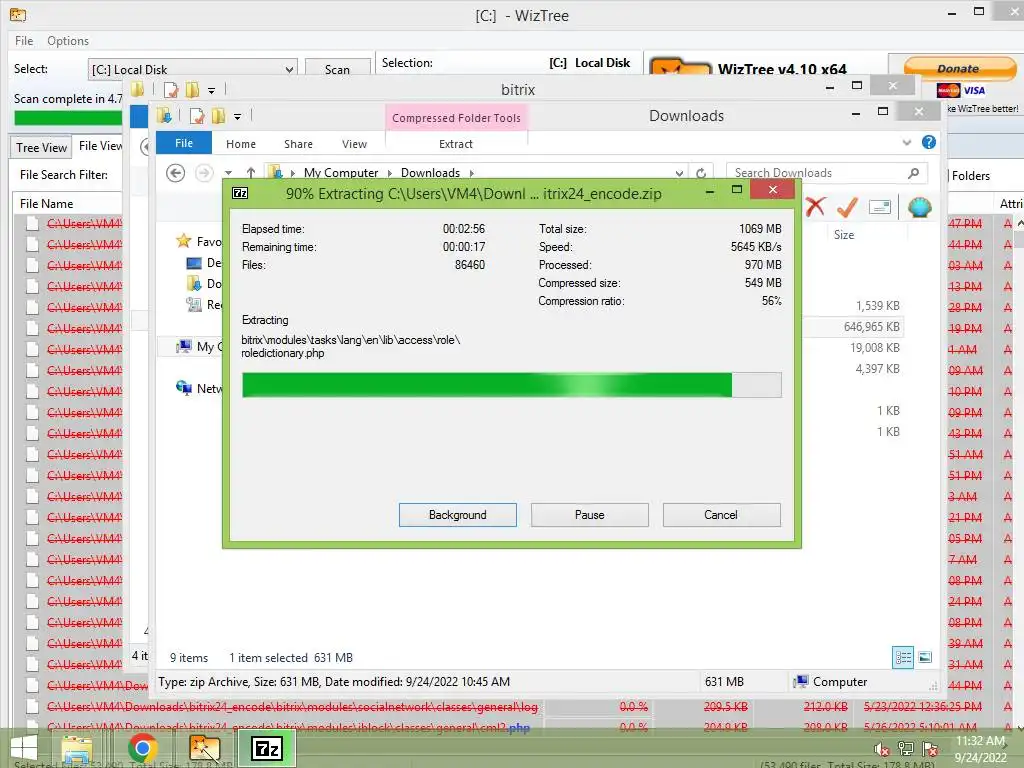Viewport: 1024px width, 768px height.
Task: Click the network icon in system tray
Action: point(906,749)
